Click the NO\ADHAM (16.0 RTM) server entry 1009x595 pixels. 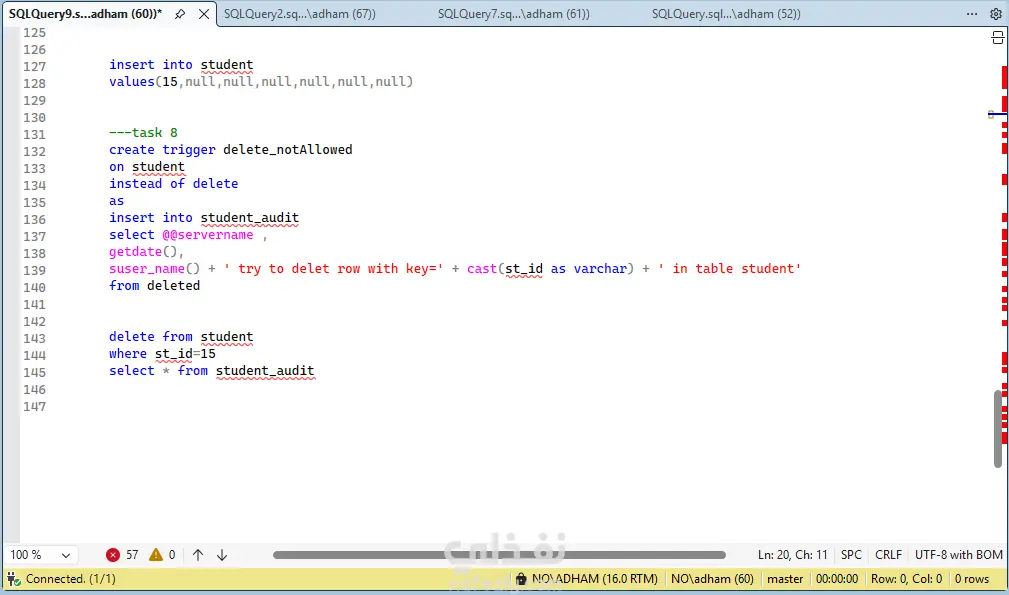point(595,578)
